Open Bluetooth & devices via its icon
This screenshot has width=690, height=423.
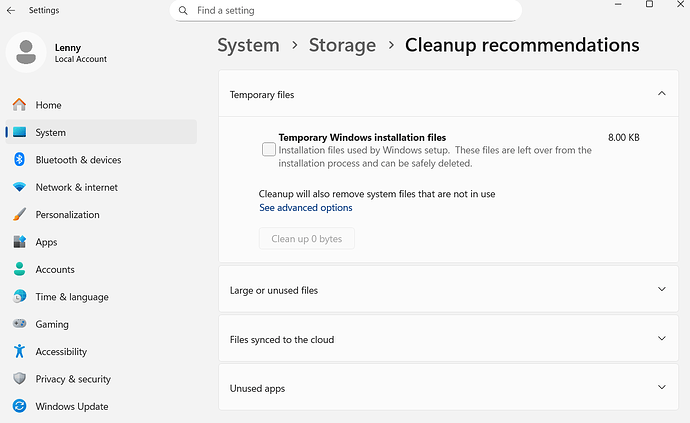19,160
